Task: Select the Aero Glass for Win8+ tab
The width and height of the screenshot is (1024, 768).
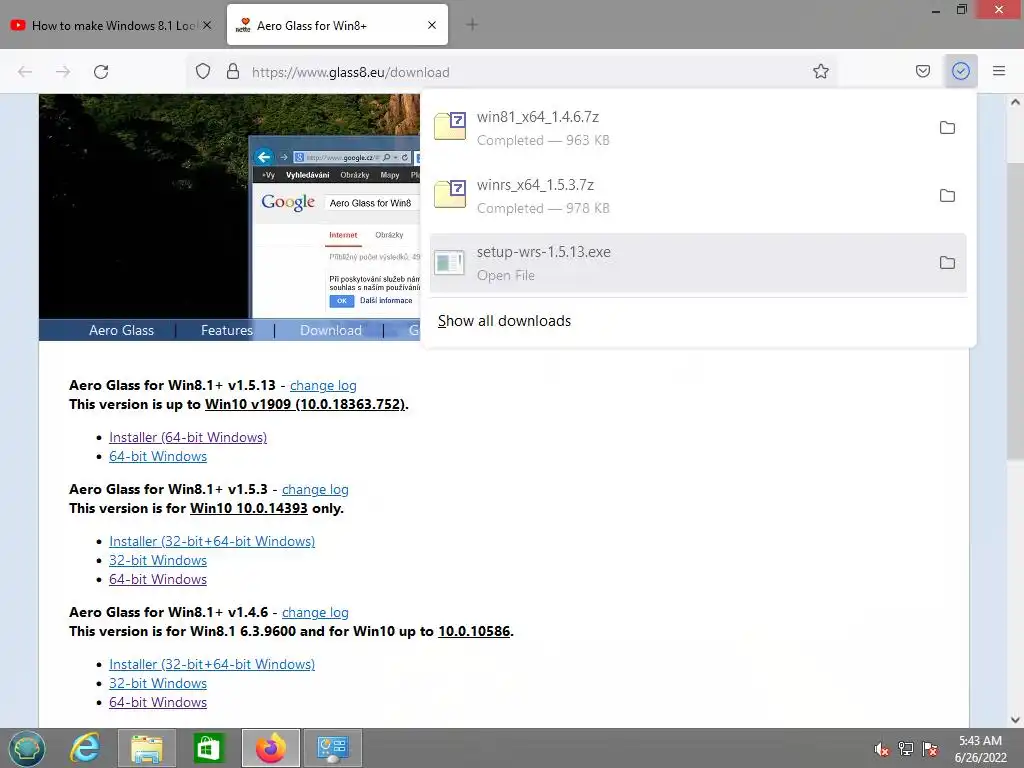Action: (x=336, y=25)
